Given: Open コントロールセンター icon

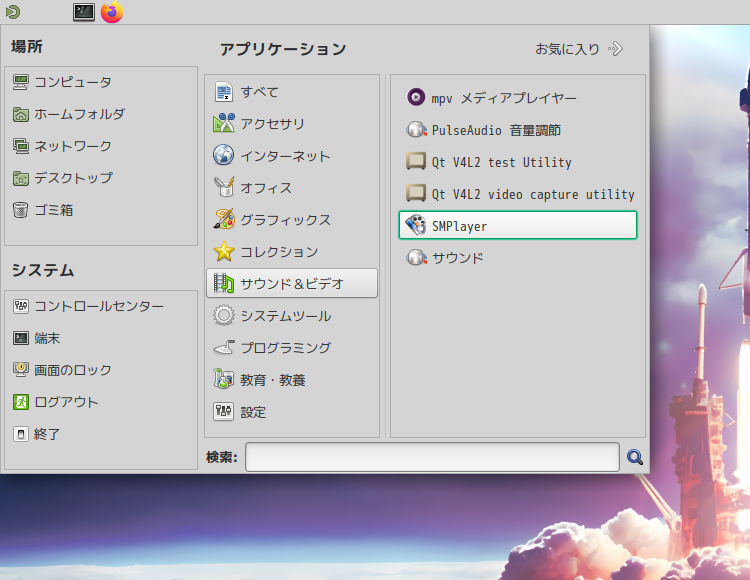Looking at the screenshot, I should [21, 306].
